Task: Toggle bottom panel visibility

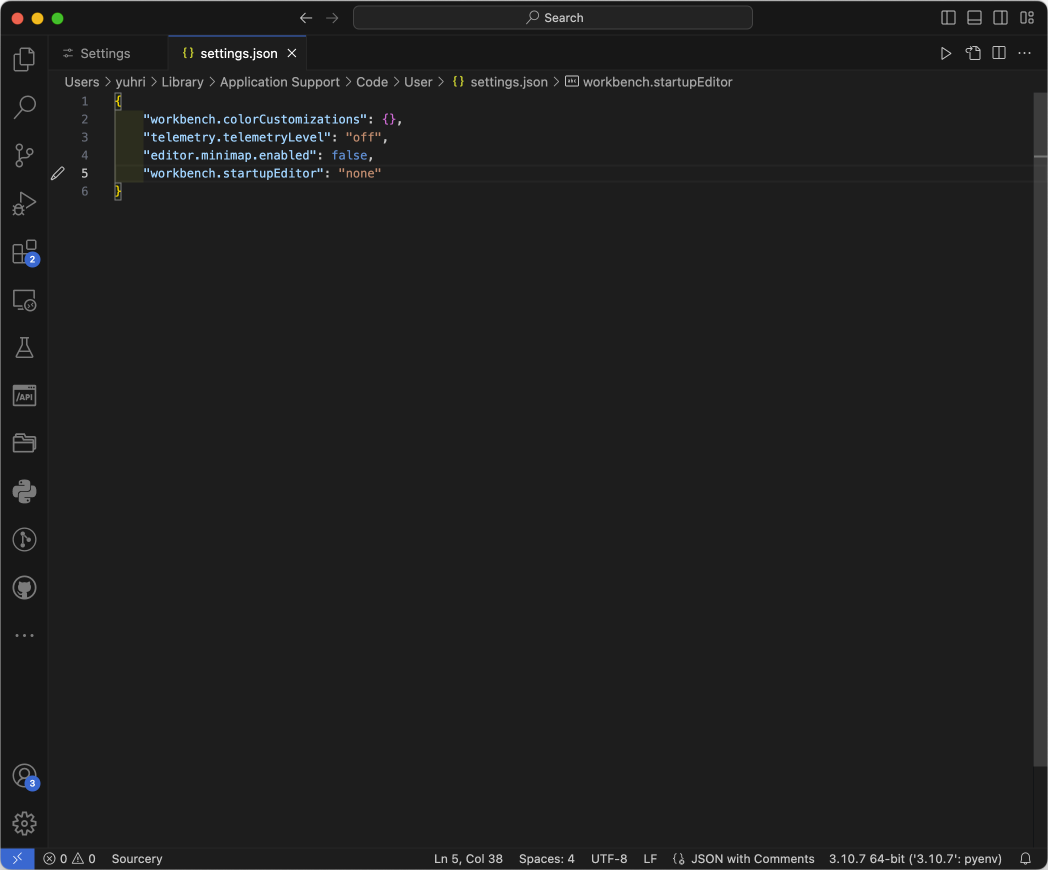Action: (974, 18)
